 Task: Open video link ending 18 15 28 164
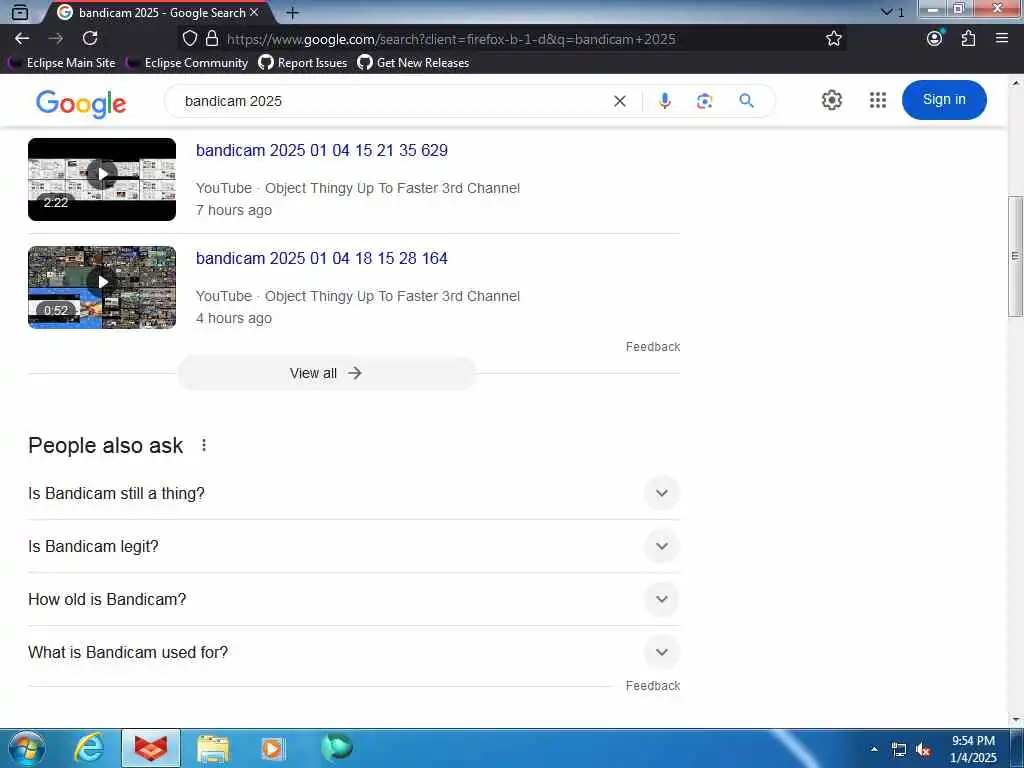click(x=322, y=259)
